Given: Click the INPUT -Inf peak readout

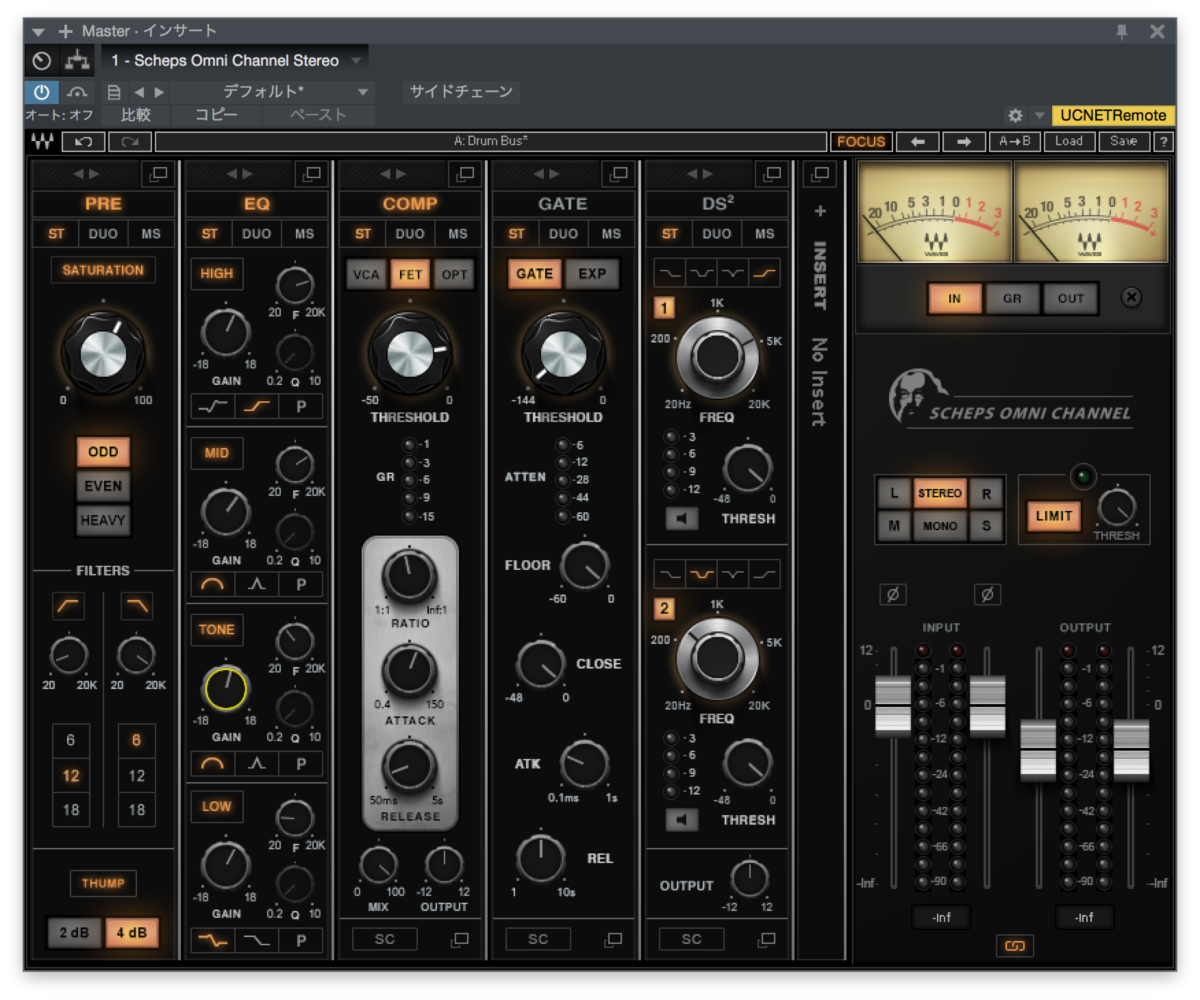Looking at the screenshot, I should tap(941, 917).
